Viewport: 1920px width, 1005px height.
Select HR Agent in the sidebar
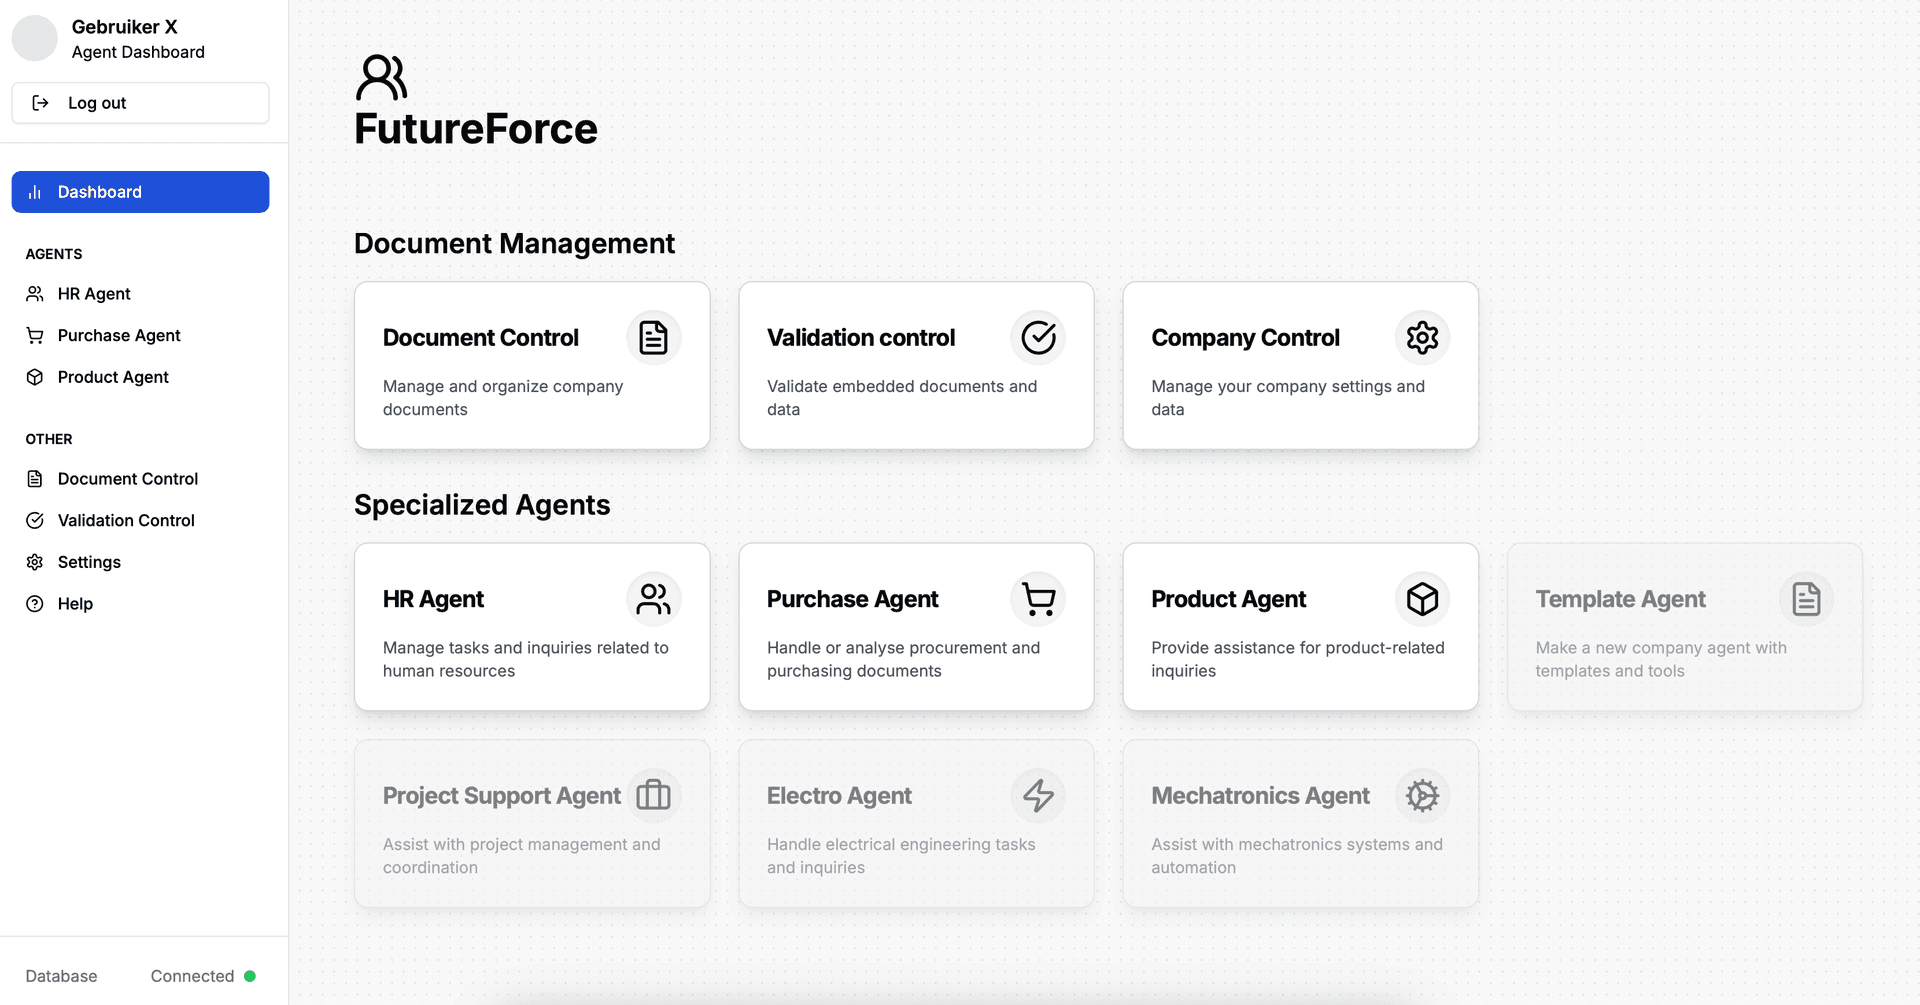click(x=94, y=294)
